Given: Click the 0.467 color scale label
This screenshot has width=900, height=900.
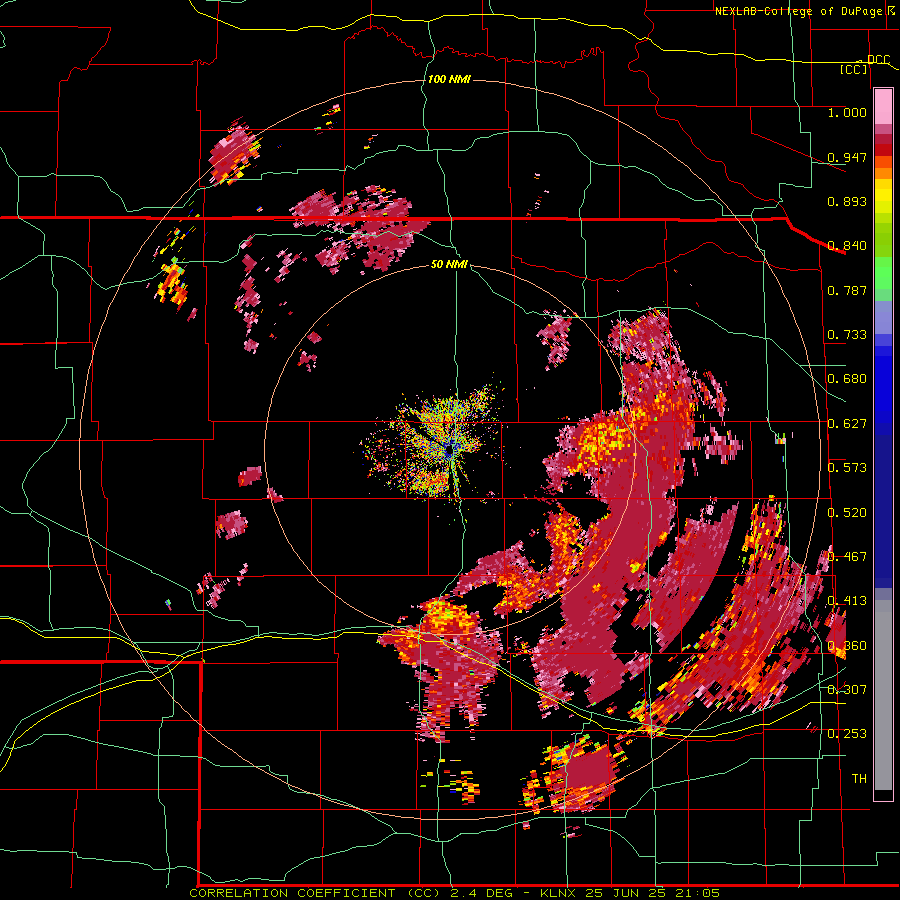Looking at the screenshot, I should click(x=847, y=557).
